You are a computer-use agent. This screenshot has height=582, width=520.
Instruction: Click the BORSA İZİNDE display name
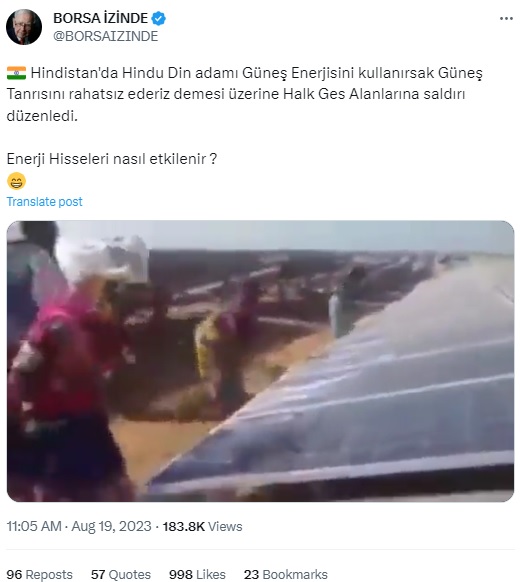pos(100,18)
